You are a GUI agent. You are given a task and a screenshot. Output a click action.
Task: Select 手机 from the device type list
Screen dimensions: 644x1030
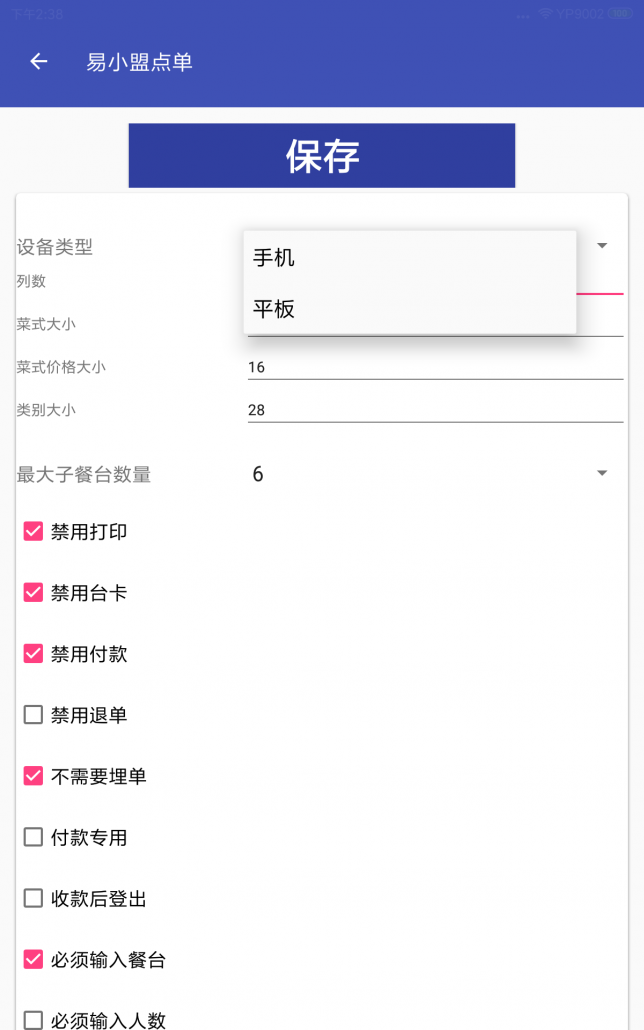coord(409,257)
